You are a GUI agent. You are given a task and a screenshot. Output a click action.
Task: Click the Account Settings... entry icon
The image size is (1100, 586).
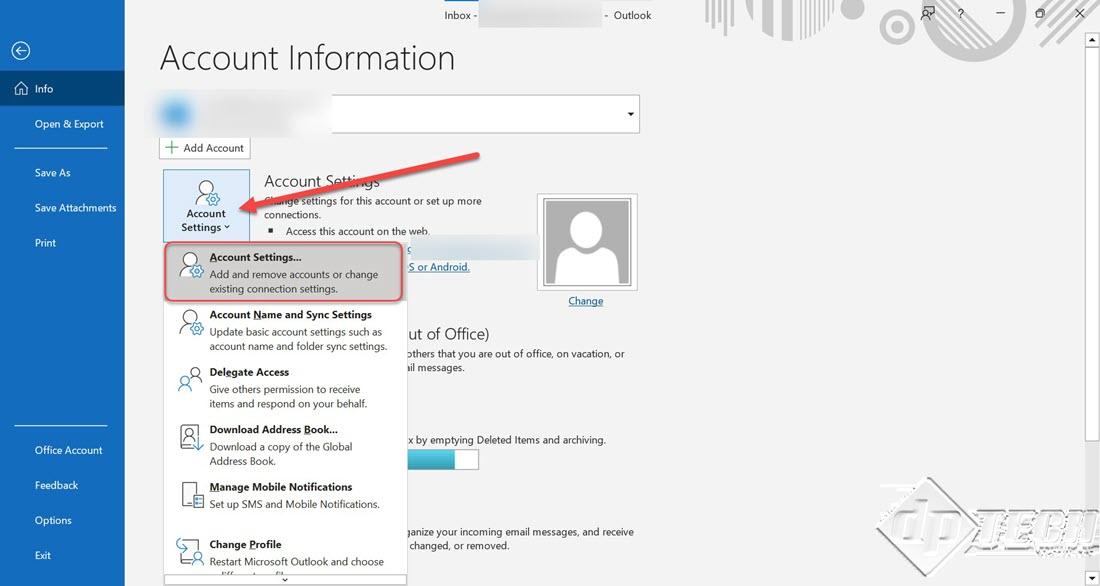coord(190,265)
